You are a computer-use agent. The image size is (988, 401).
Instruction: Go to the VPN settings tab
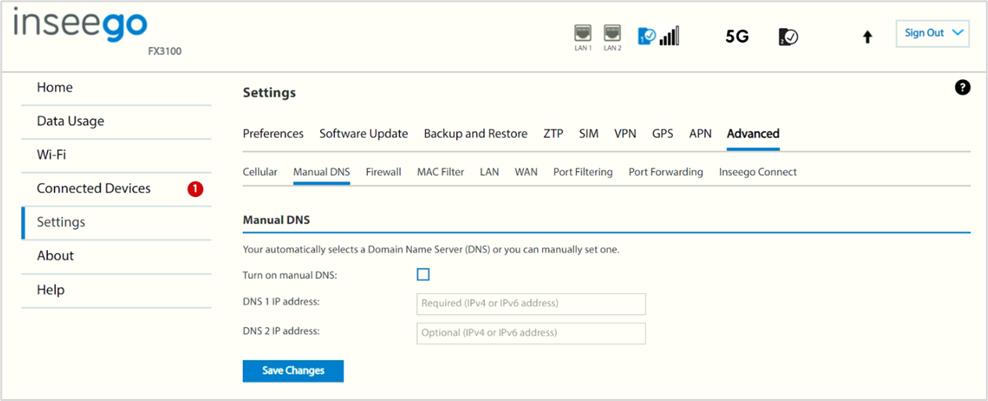click(625, 134)
